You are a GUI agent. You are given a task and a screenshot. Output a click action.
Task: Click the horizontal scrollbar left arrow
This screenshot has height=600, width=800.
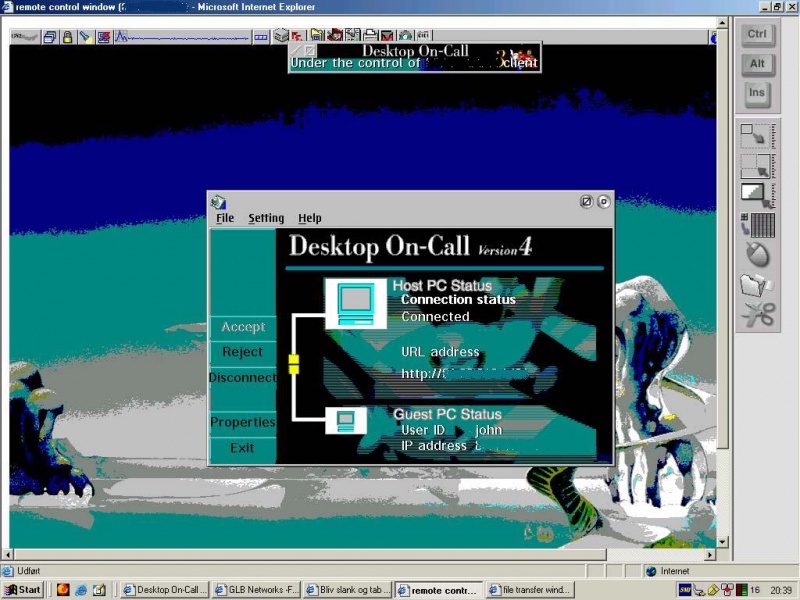click(8, 554)
